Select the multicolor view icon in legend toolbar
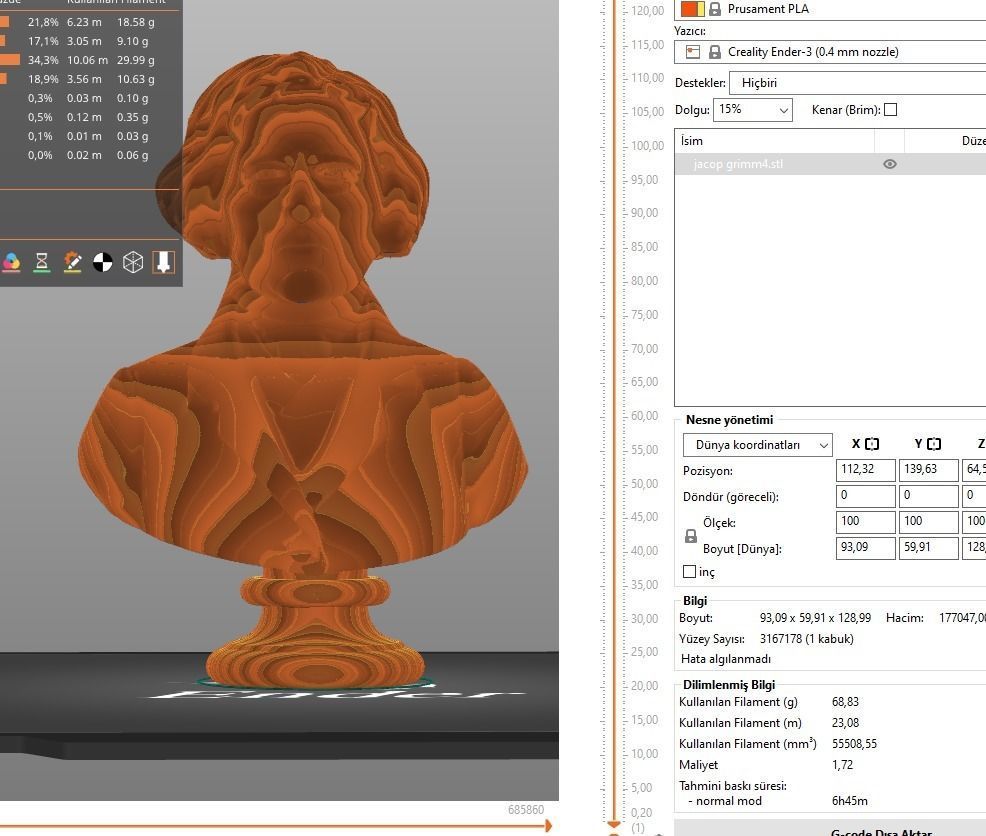986x836 pixels. [11, 262]
